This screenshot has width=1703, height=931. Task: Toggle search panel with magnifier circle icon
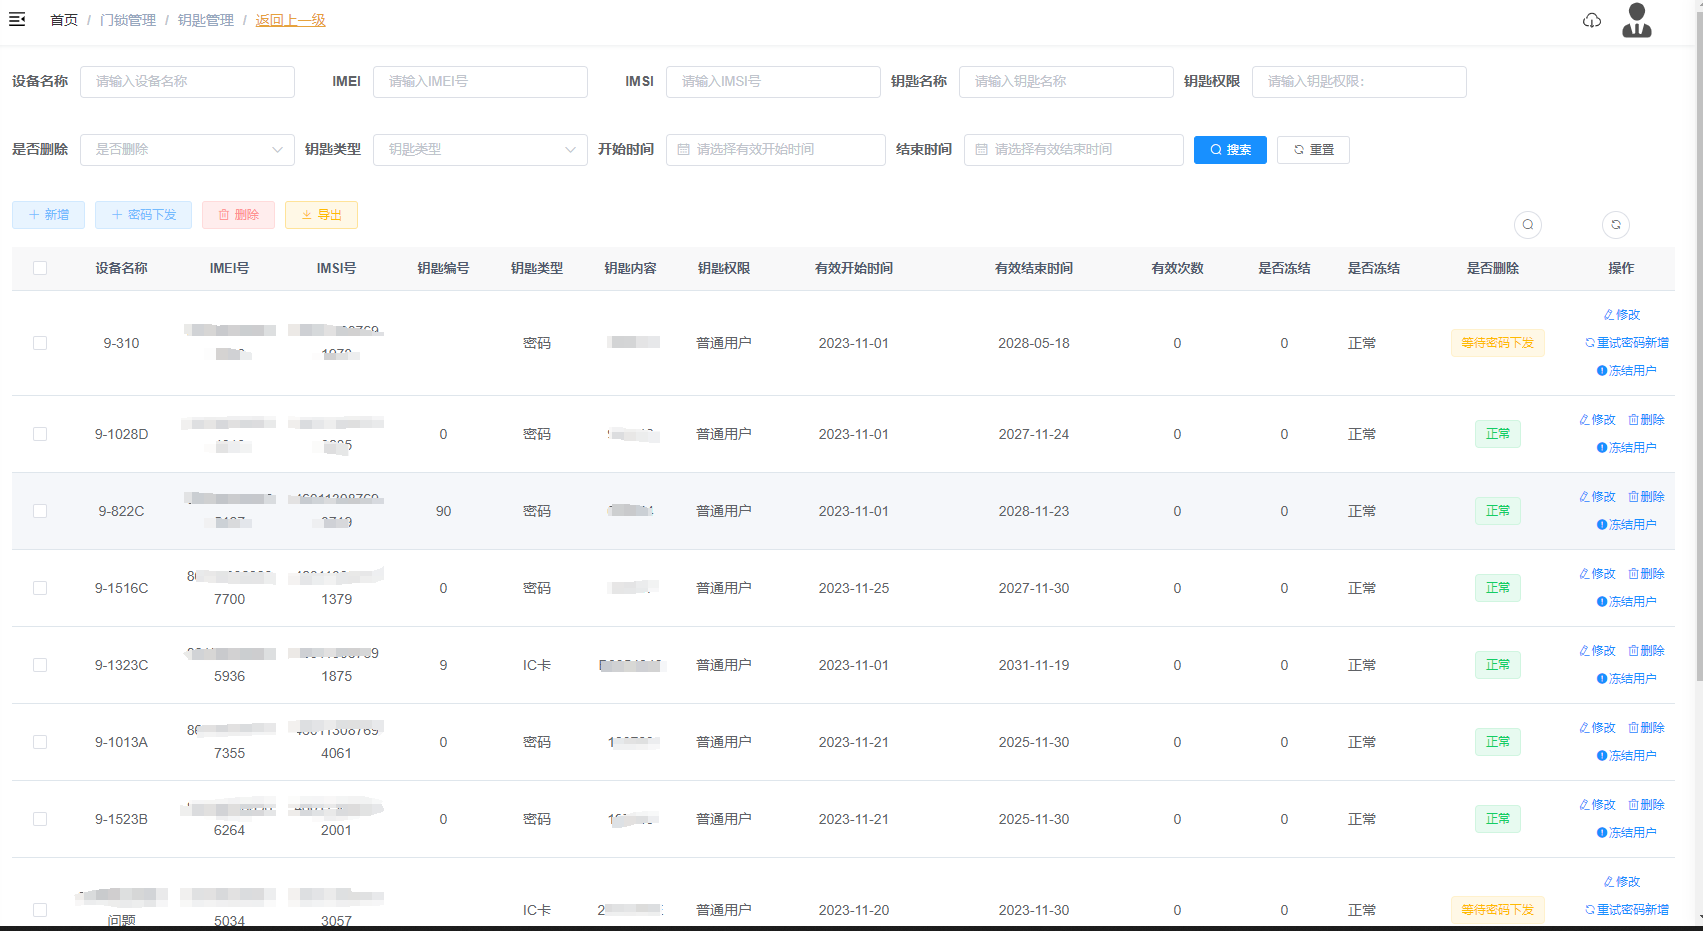pyautogui.click(x=1528, y=224)
